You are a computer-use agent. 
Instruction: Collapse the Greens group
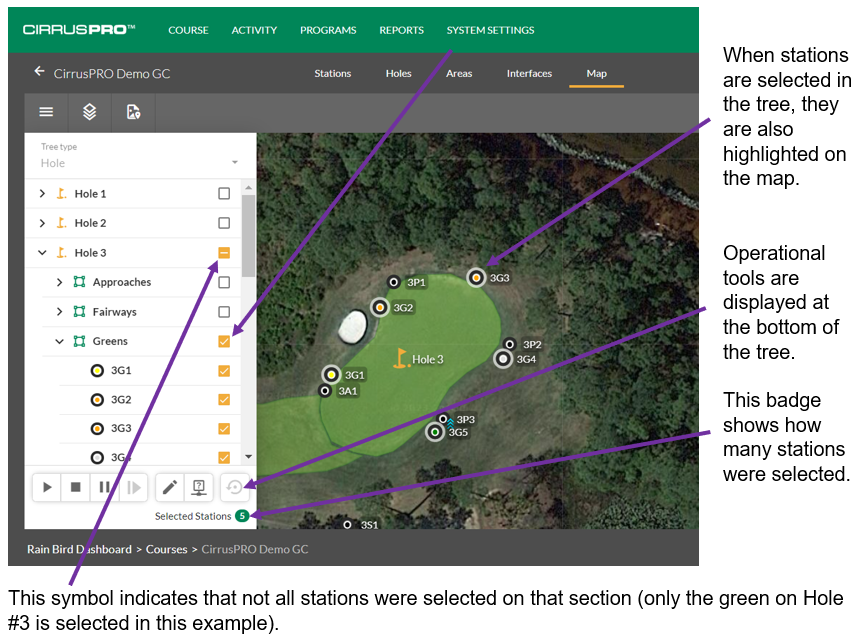click(x=60, y=341)
